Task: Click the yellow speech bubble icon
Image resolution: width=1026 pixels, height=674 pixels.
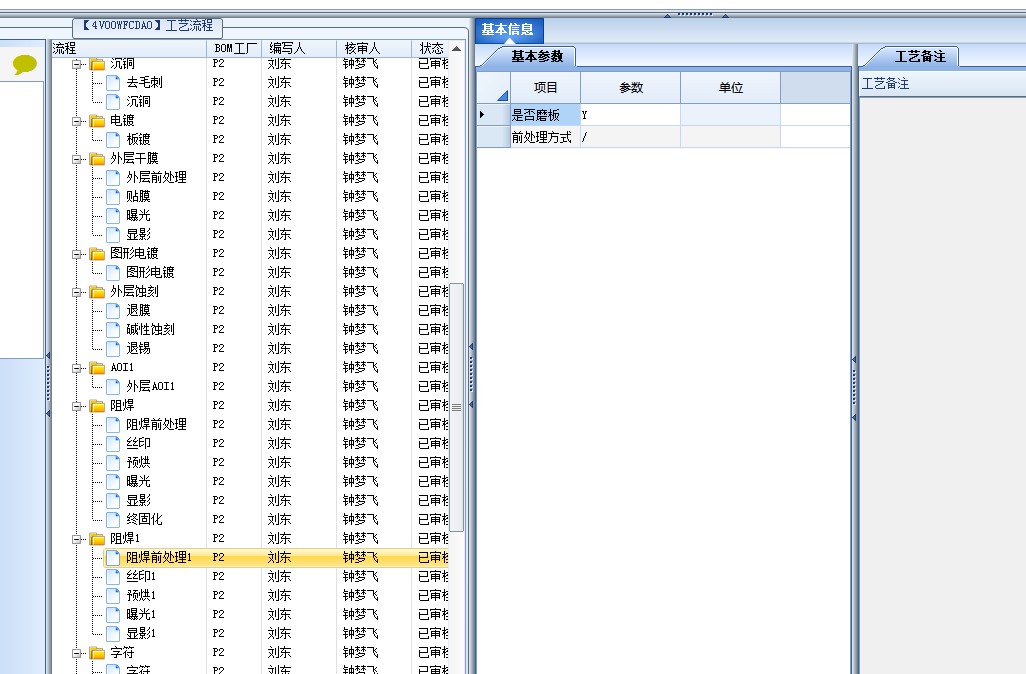Action: [25, 64]
